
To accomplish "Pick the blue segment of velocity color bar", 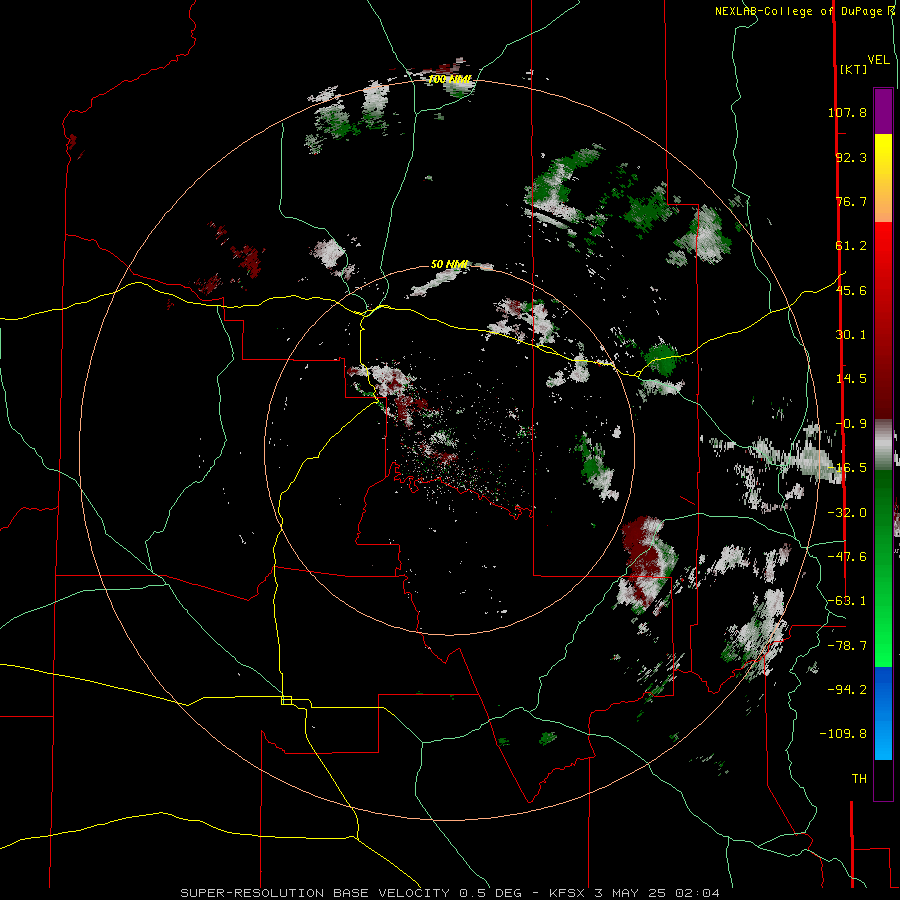I will click(x=883, y=713).
